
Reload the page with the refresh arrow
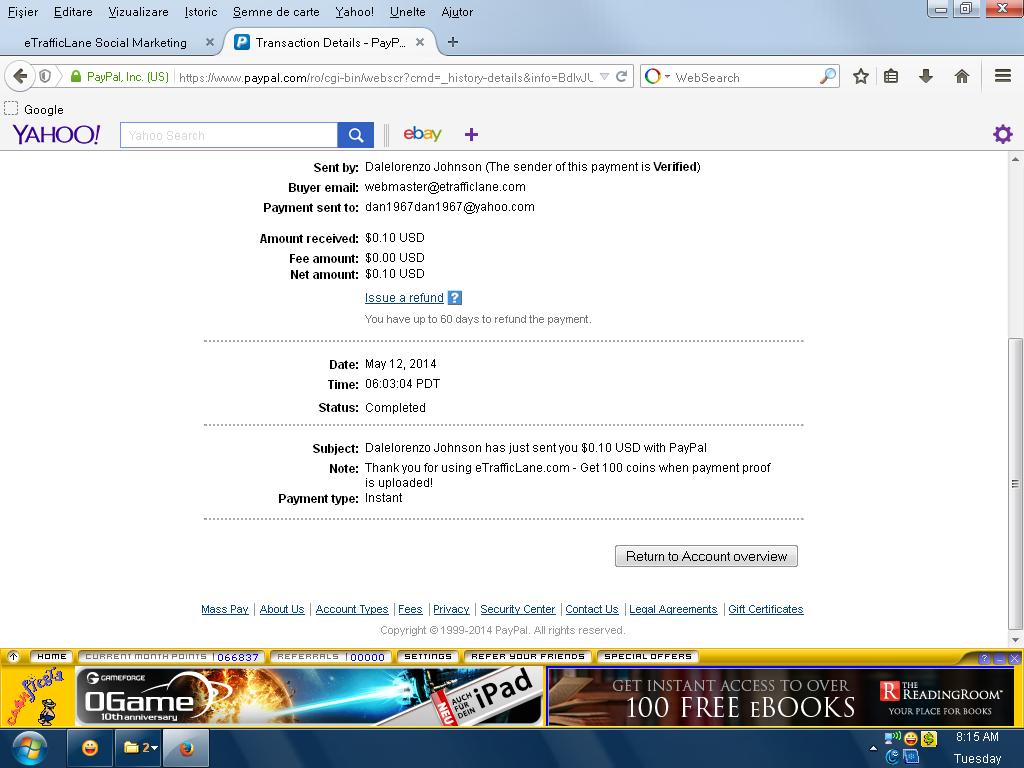622,76
